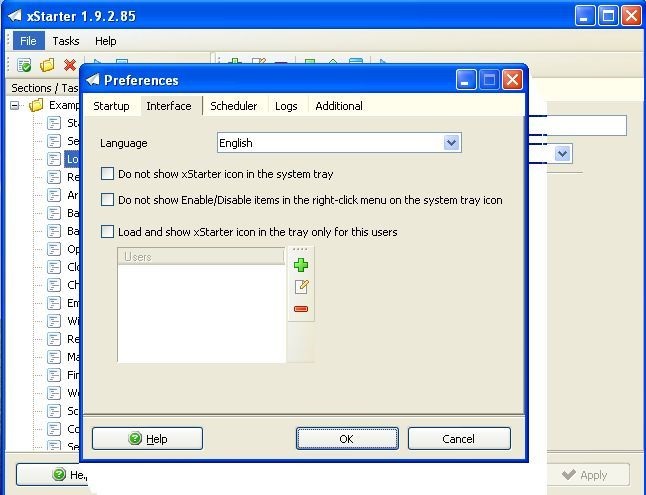
Task: Click the red X delete toolbar icon
Action: click(x=70, y=65)
